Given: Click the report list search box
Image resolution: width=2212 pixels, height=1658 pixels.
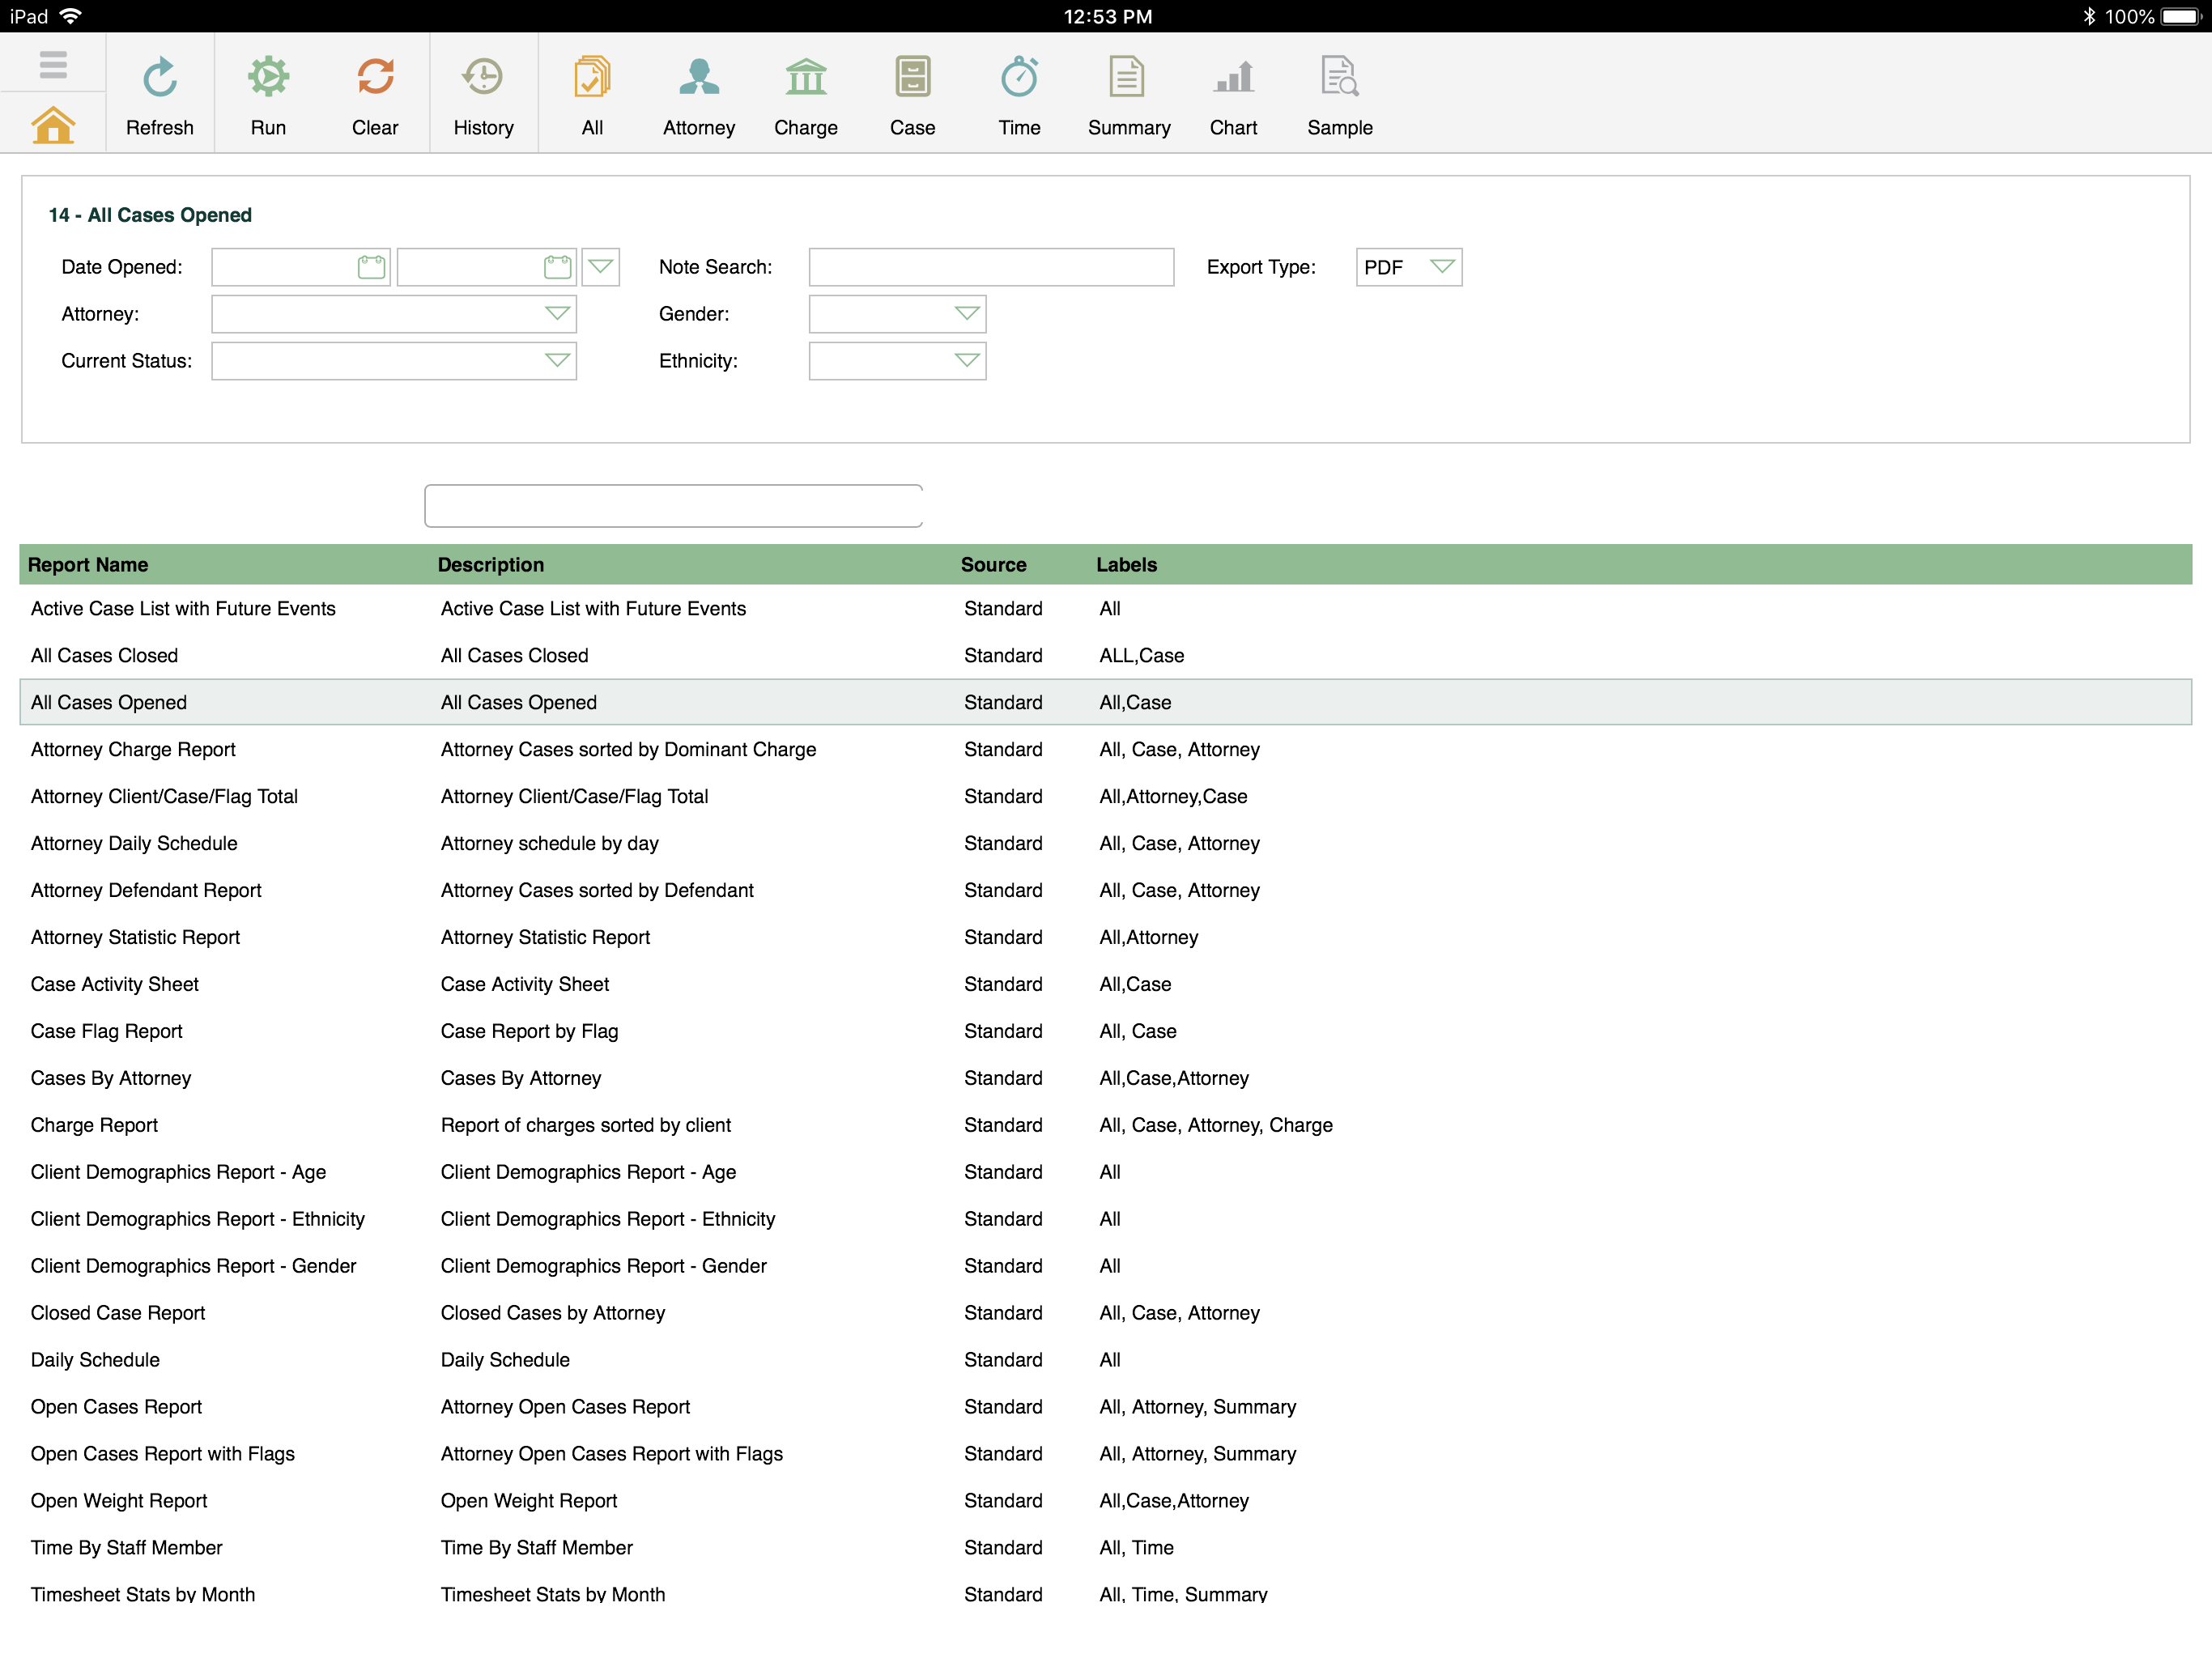Looking at the screenshot, I should (673, 506).
